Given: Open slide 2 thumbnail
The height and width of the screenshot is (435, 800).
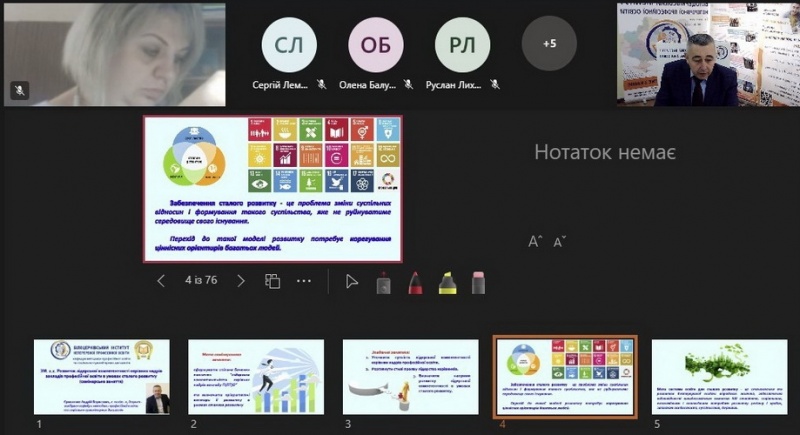Looking at the screenshot, I should point(256,377).
